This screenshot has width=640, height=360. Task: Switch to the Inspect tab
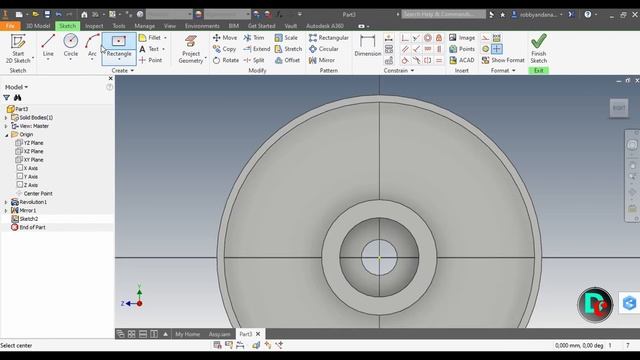tap(94, 26)
